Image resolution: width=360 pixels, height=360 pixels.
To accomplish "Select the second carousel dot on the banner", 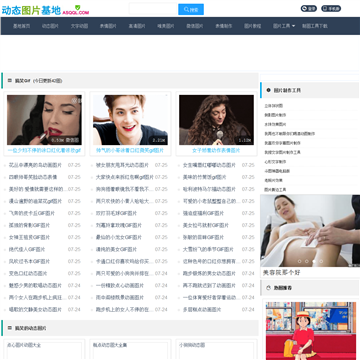I will pos(307,261).
